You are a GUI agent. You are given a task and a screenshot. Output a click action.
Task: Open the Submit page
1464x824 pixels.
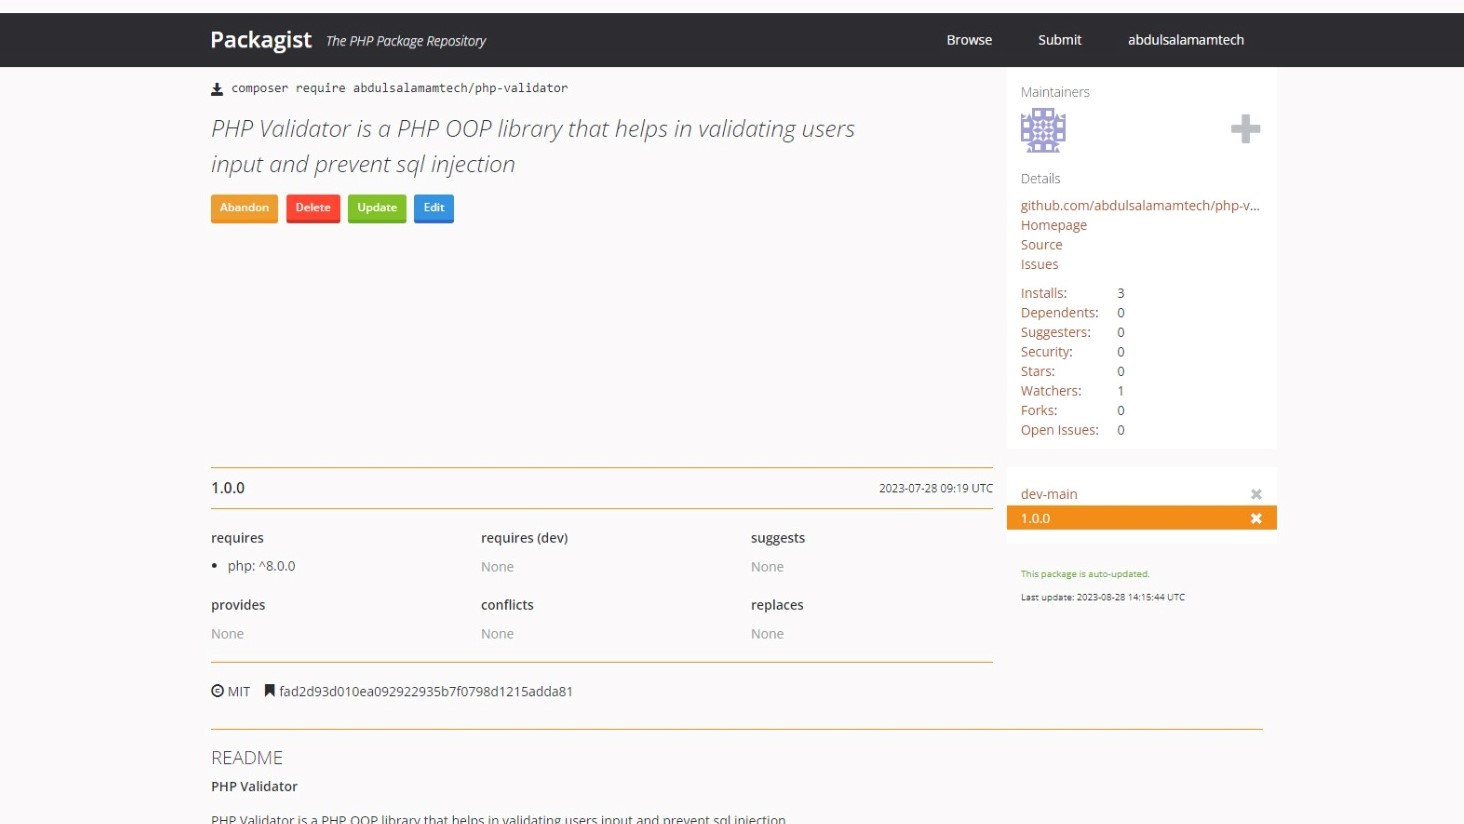1059,40
